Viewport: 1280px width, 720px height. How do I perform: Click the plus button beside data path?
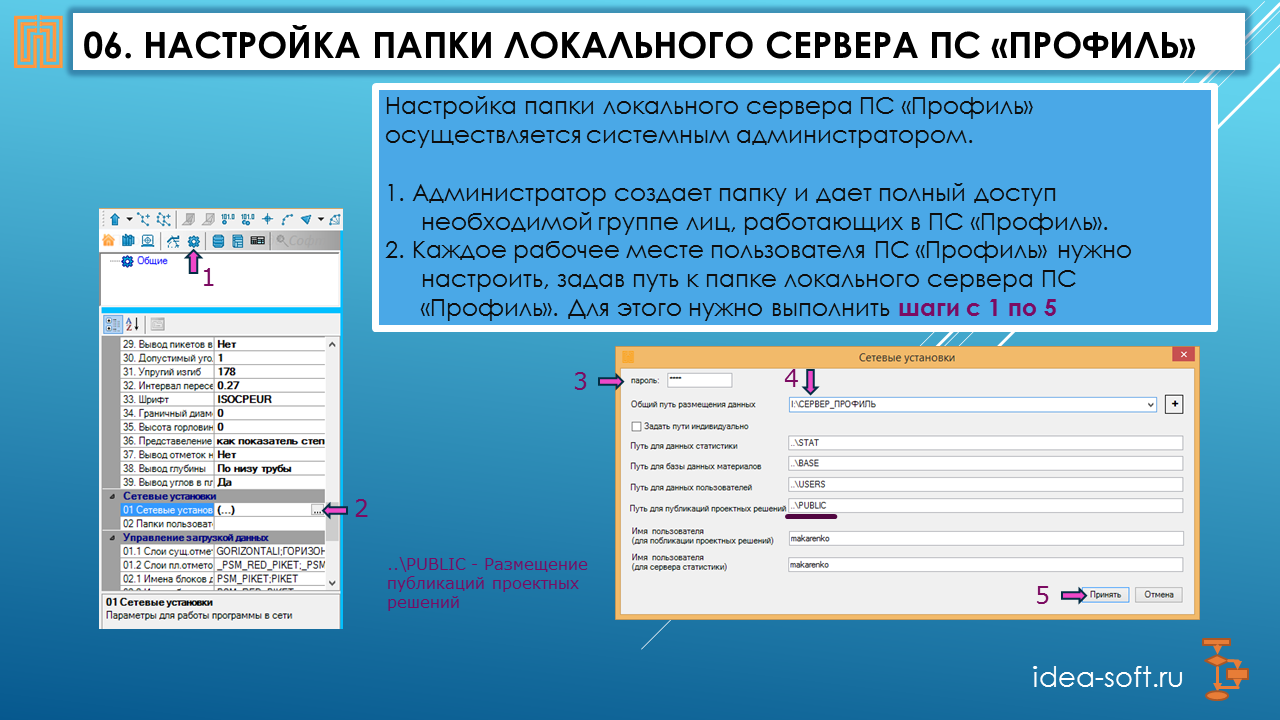click(1175, 404)
